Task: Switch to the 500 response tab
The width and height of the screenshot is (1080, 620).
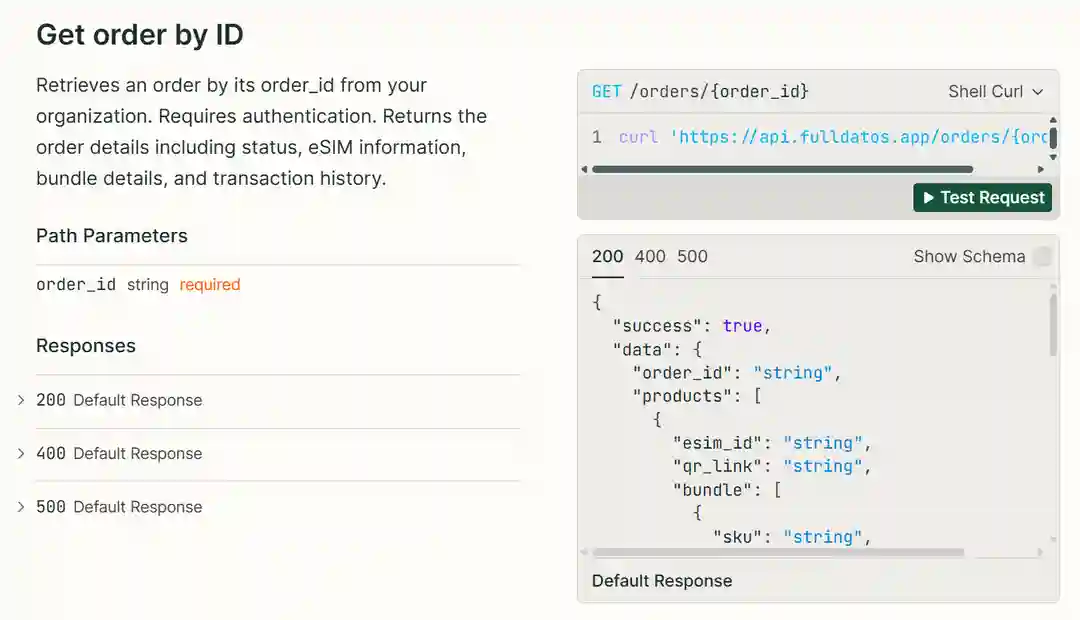Action: (x=692, y=256)
